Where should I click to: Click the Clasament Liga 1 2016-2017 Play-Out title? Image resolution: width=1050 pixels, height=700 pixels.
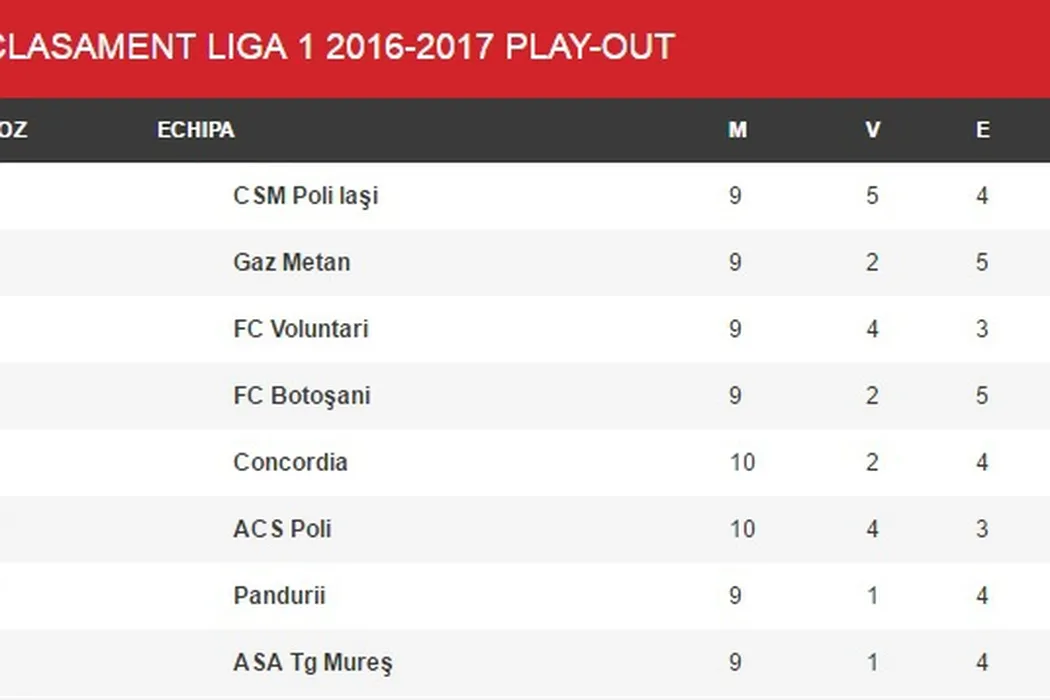pyautogui.click(x=337, y=47)
